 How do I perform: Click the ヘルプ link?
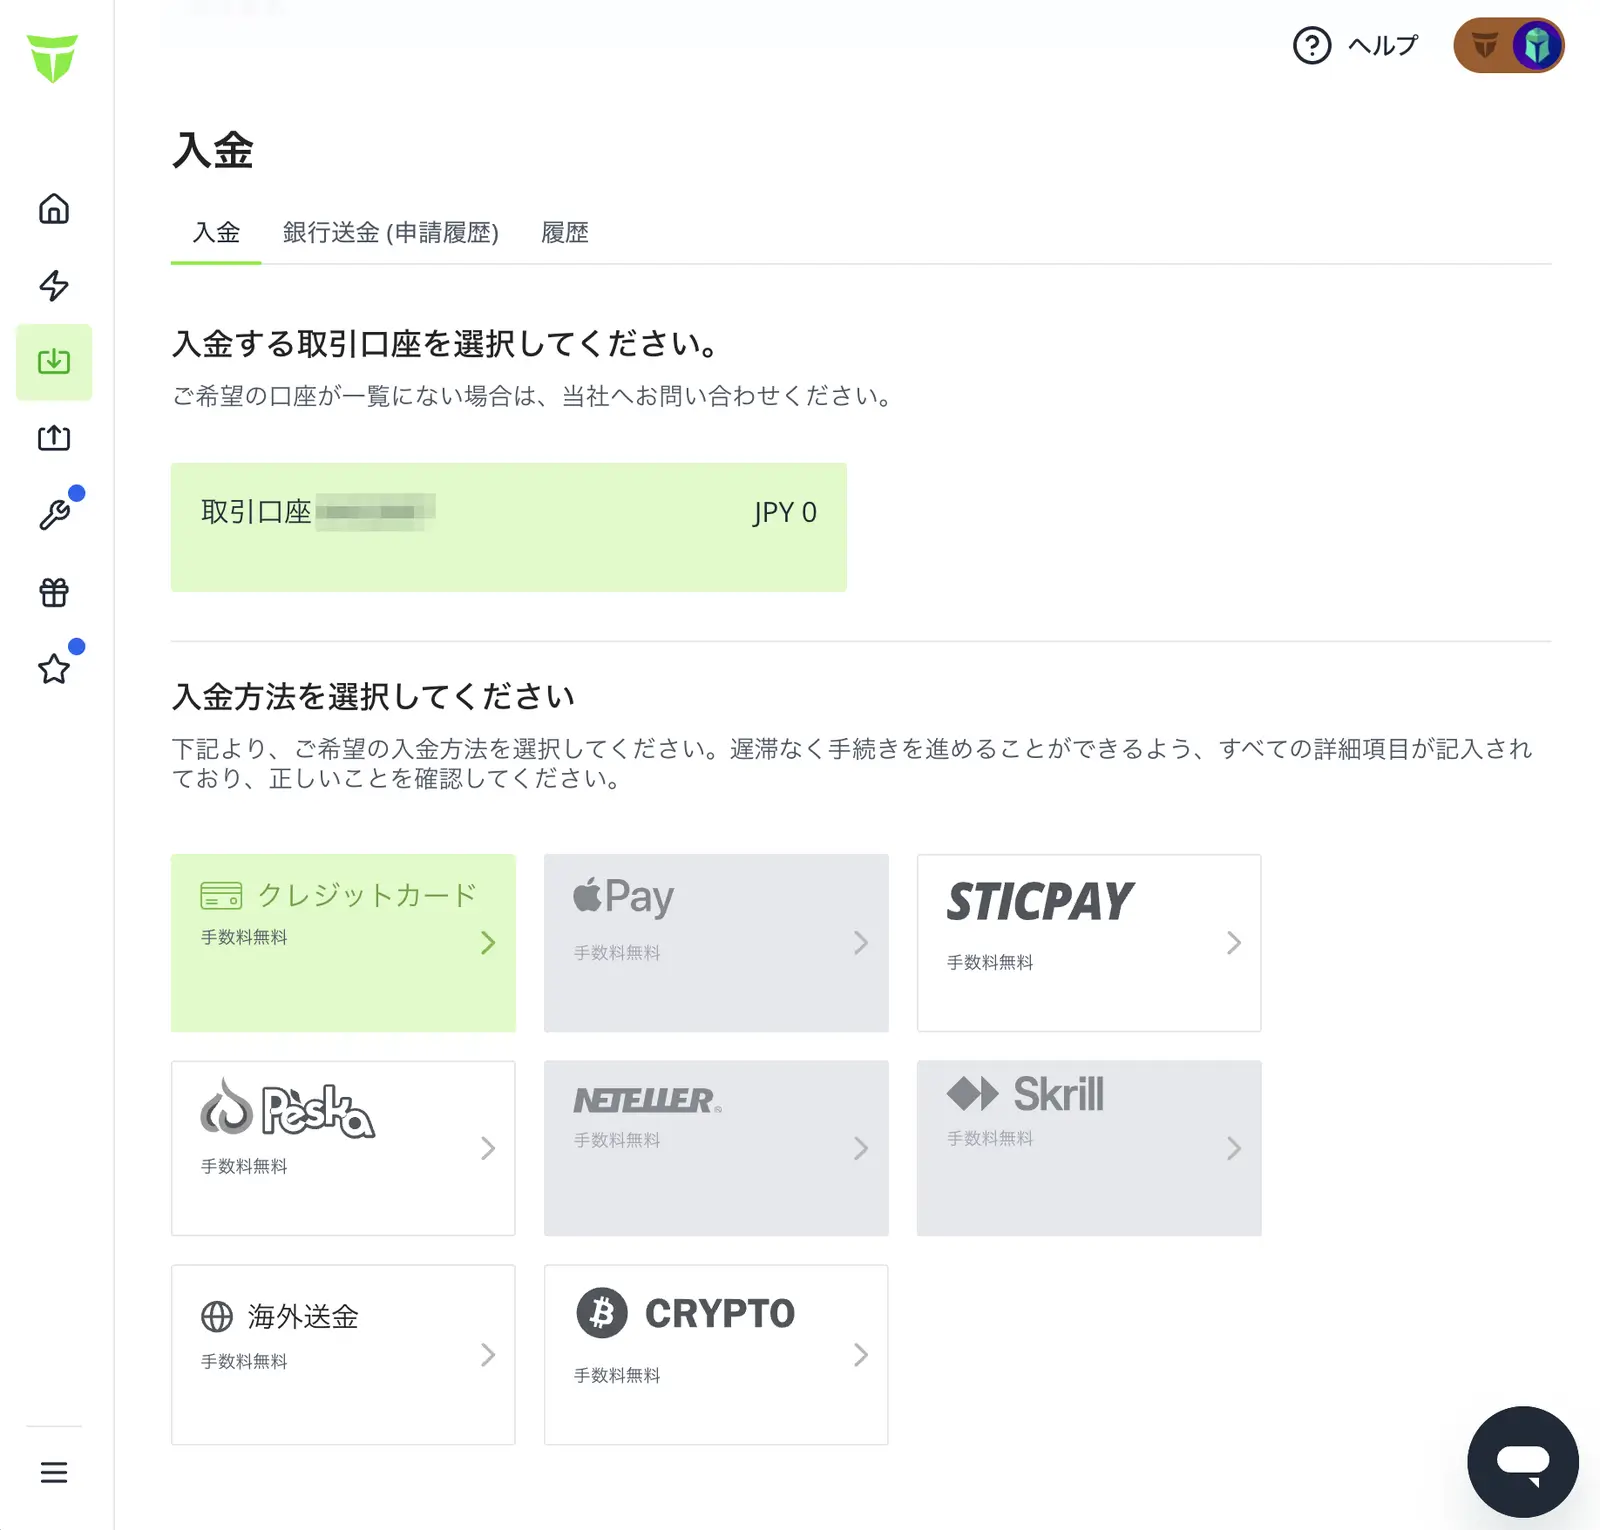[1383, 46]
